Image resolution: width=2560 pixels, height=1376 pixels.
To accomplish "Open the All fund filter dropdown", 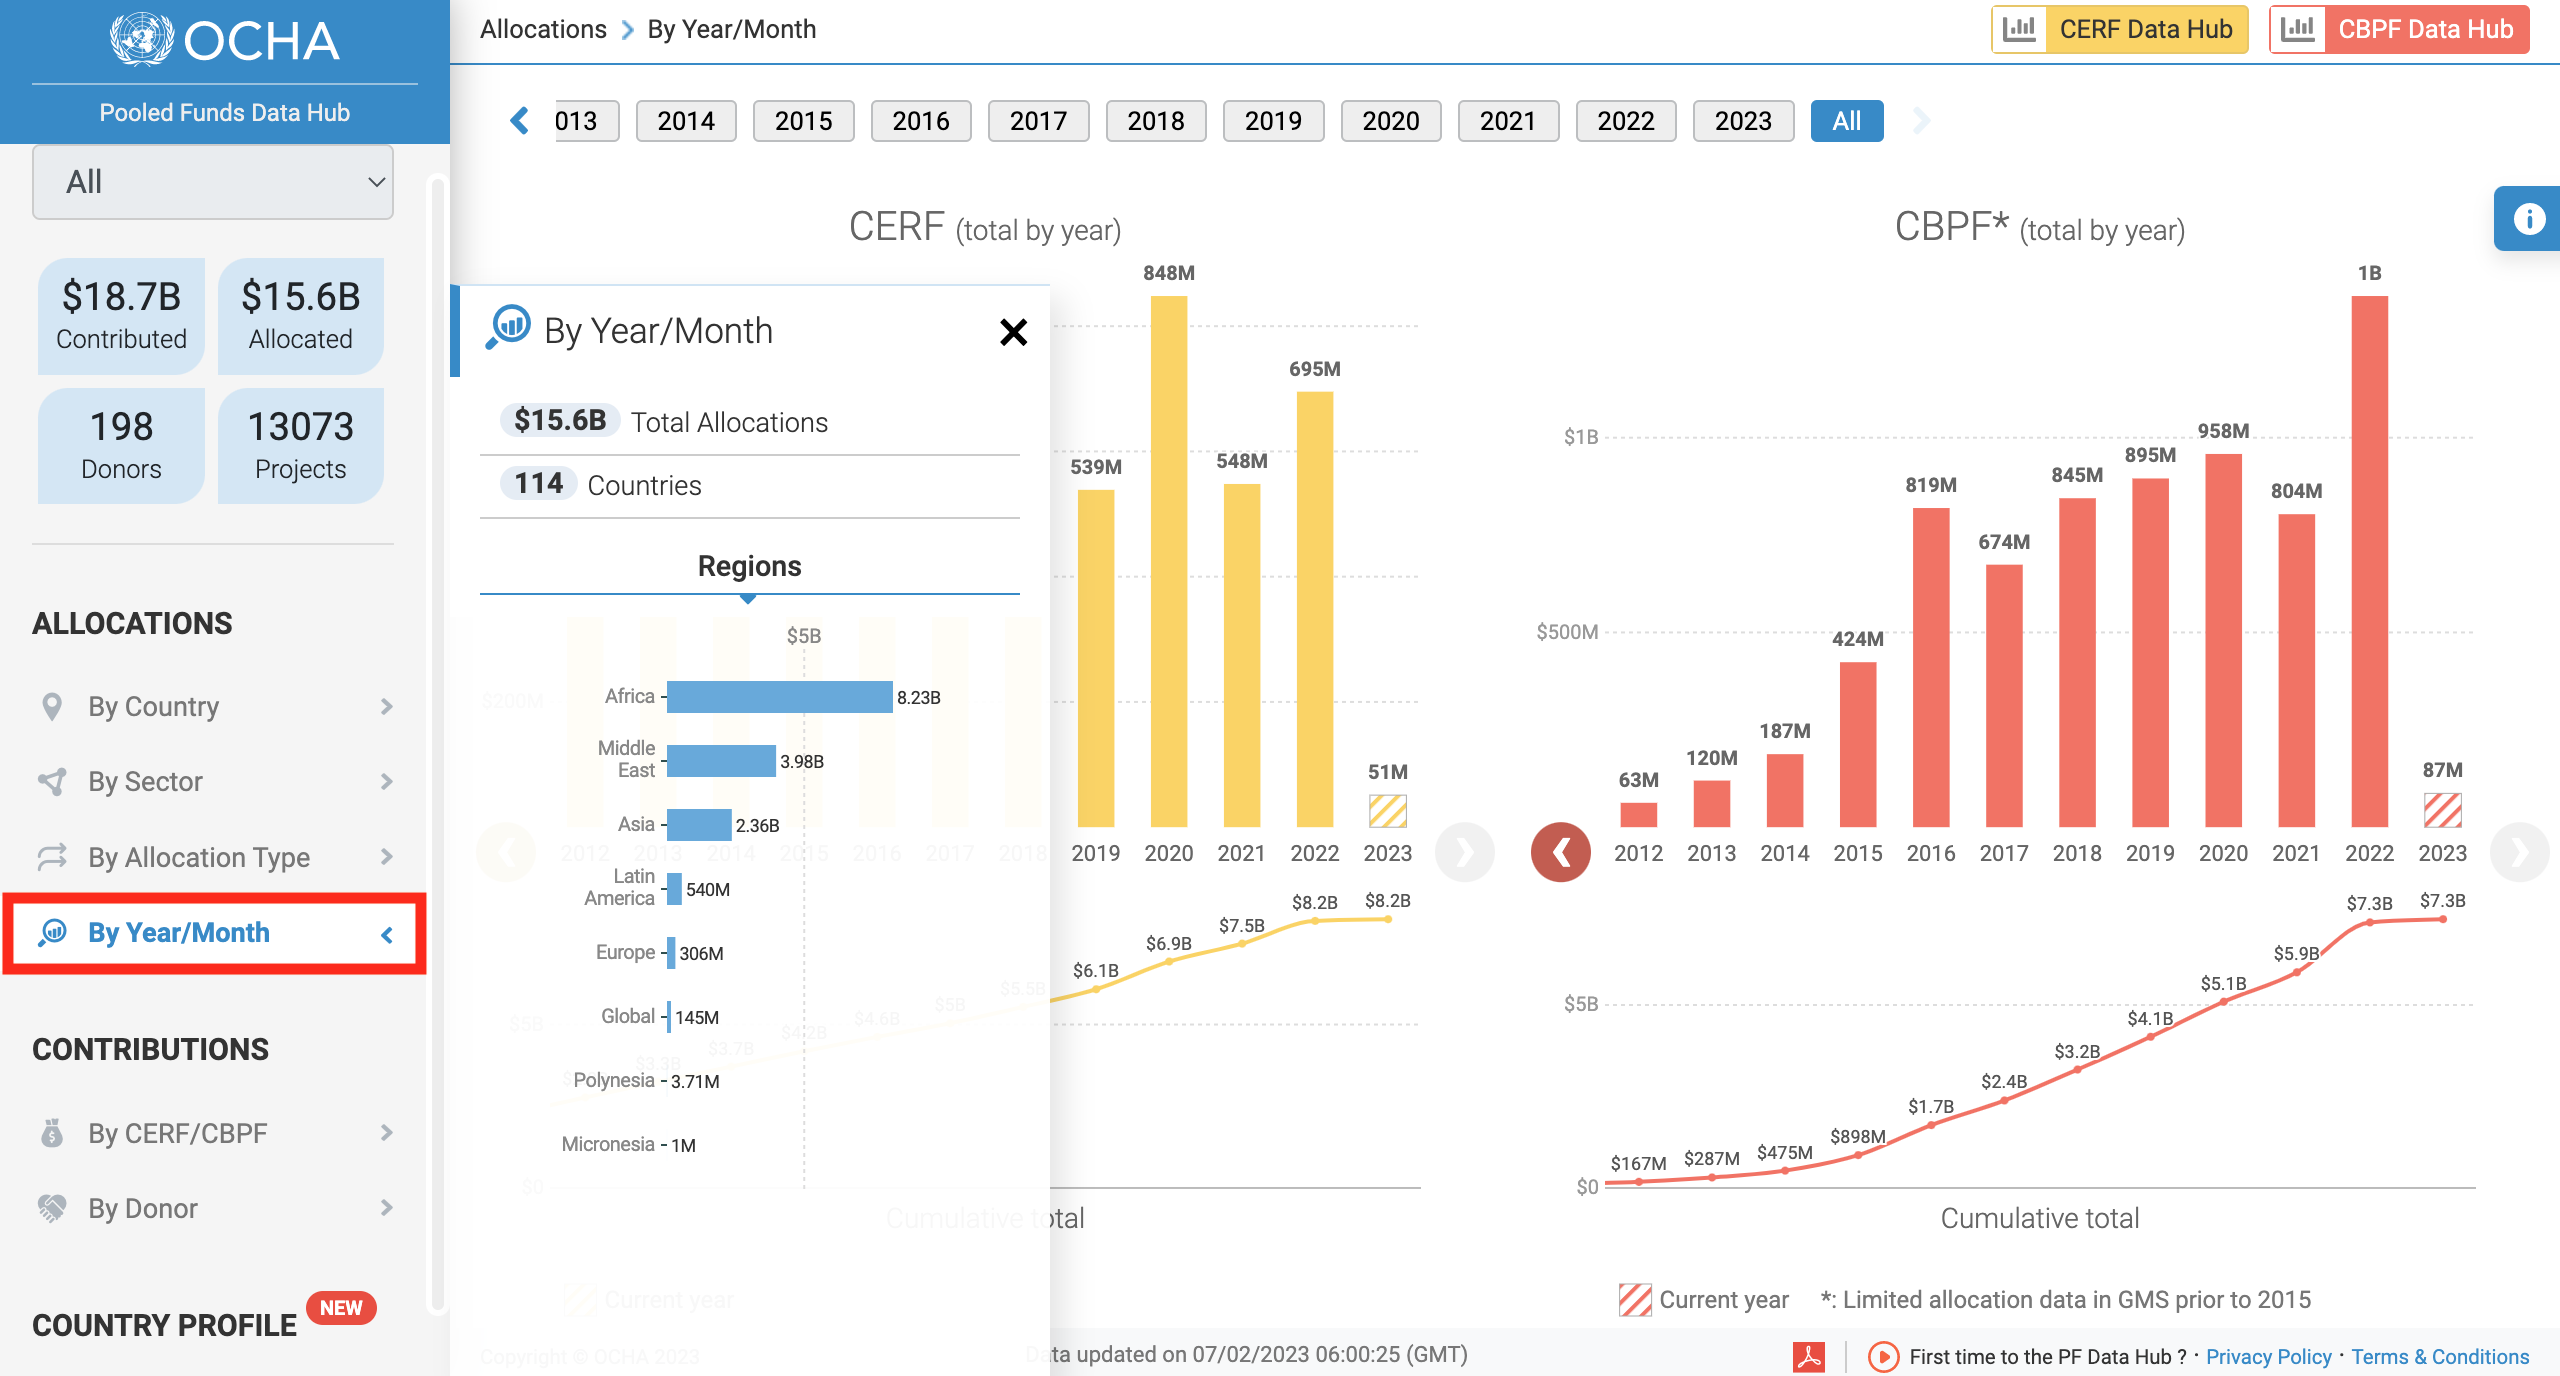I will coord(213,182).
